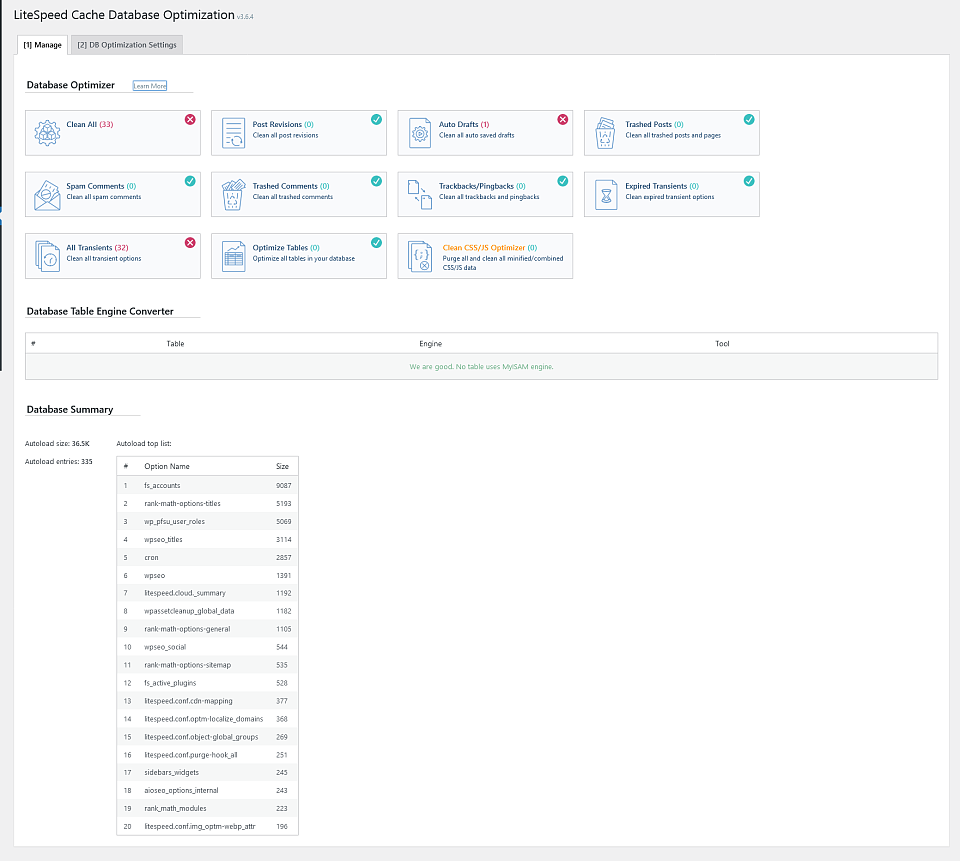
Task: Click red X status on Auto Drafts
Action: [563, 119]
